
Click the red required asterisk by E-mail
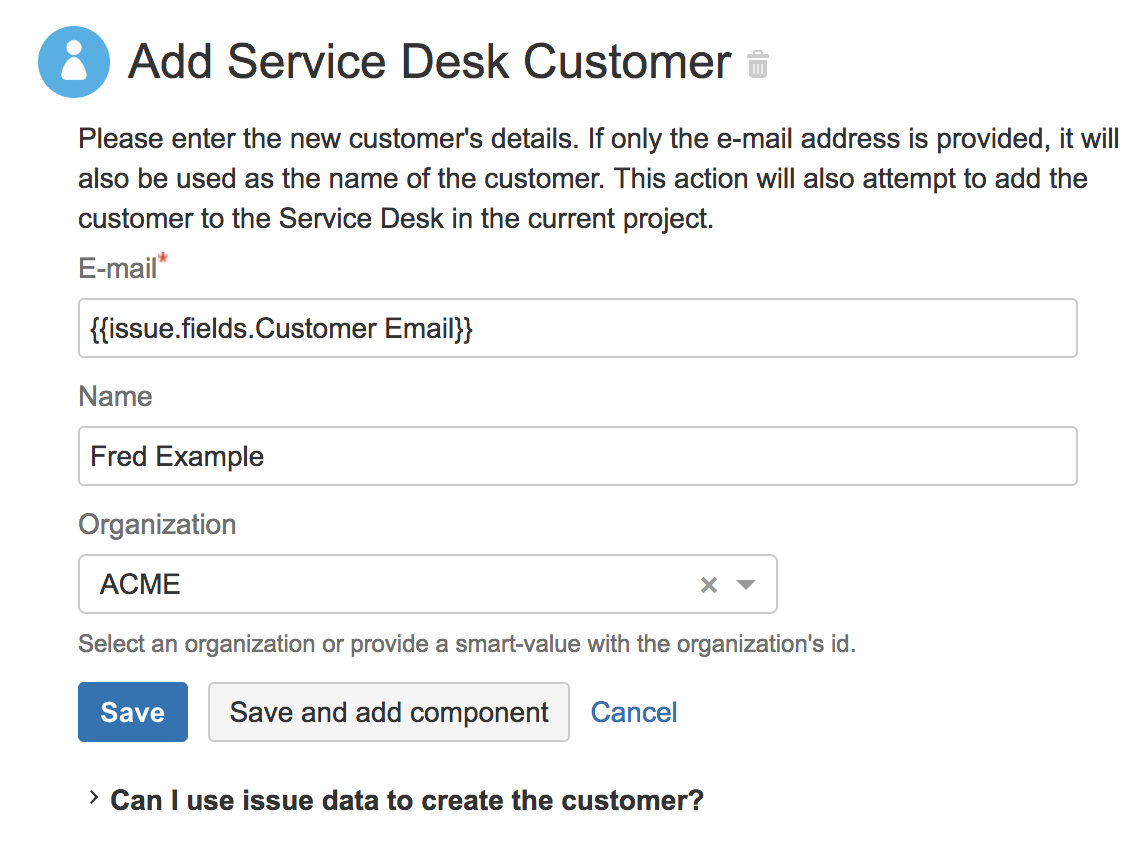[163, 262]
